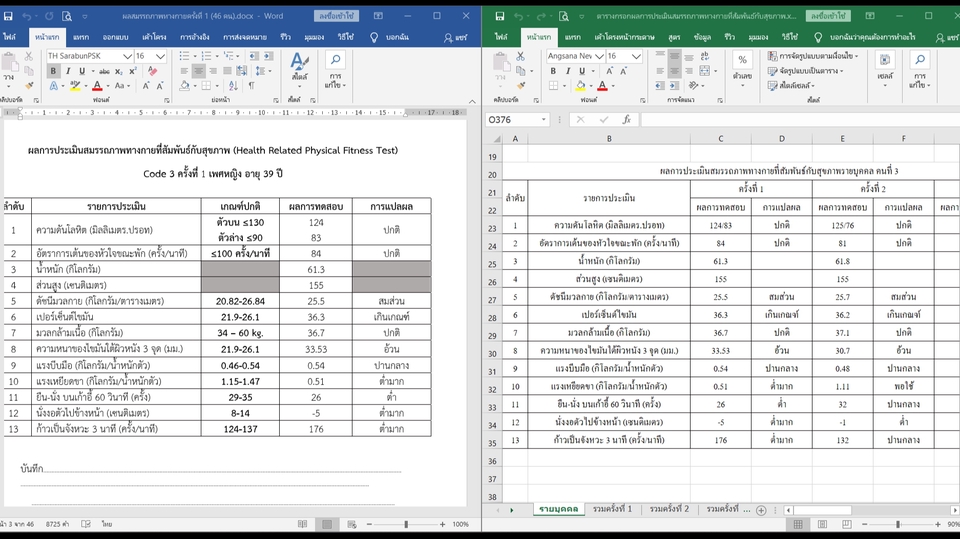This screenshot has height=539, width=960.
Task: Open the Excel Cells (เซลล์) menu
Action: [x=885, y=68]
